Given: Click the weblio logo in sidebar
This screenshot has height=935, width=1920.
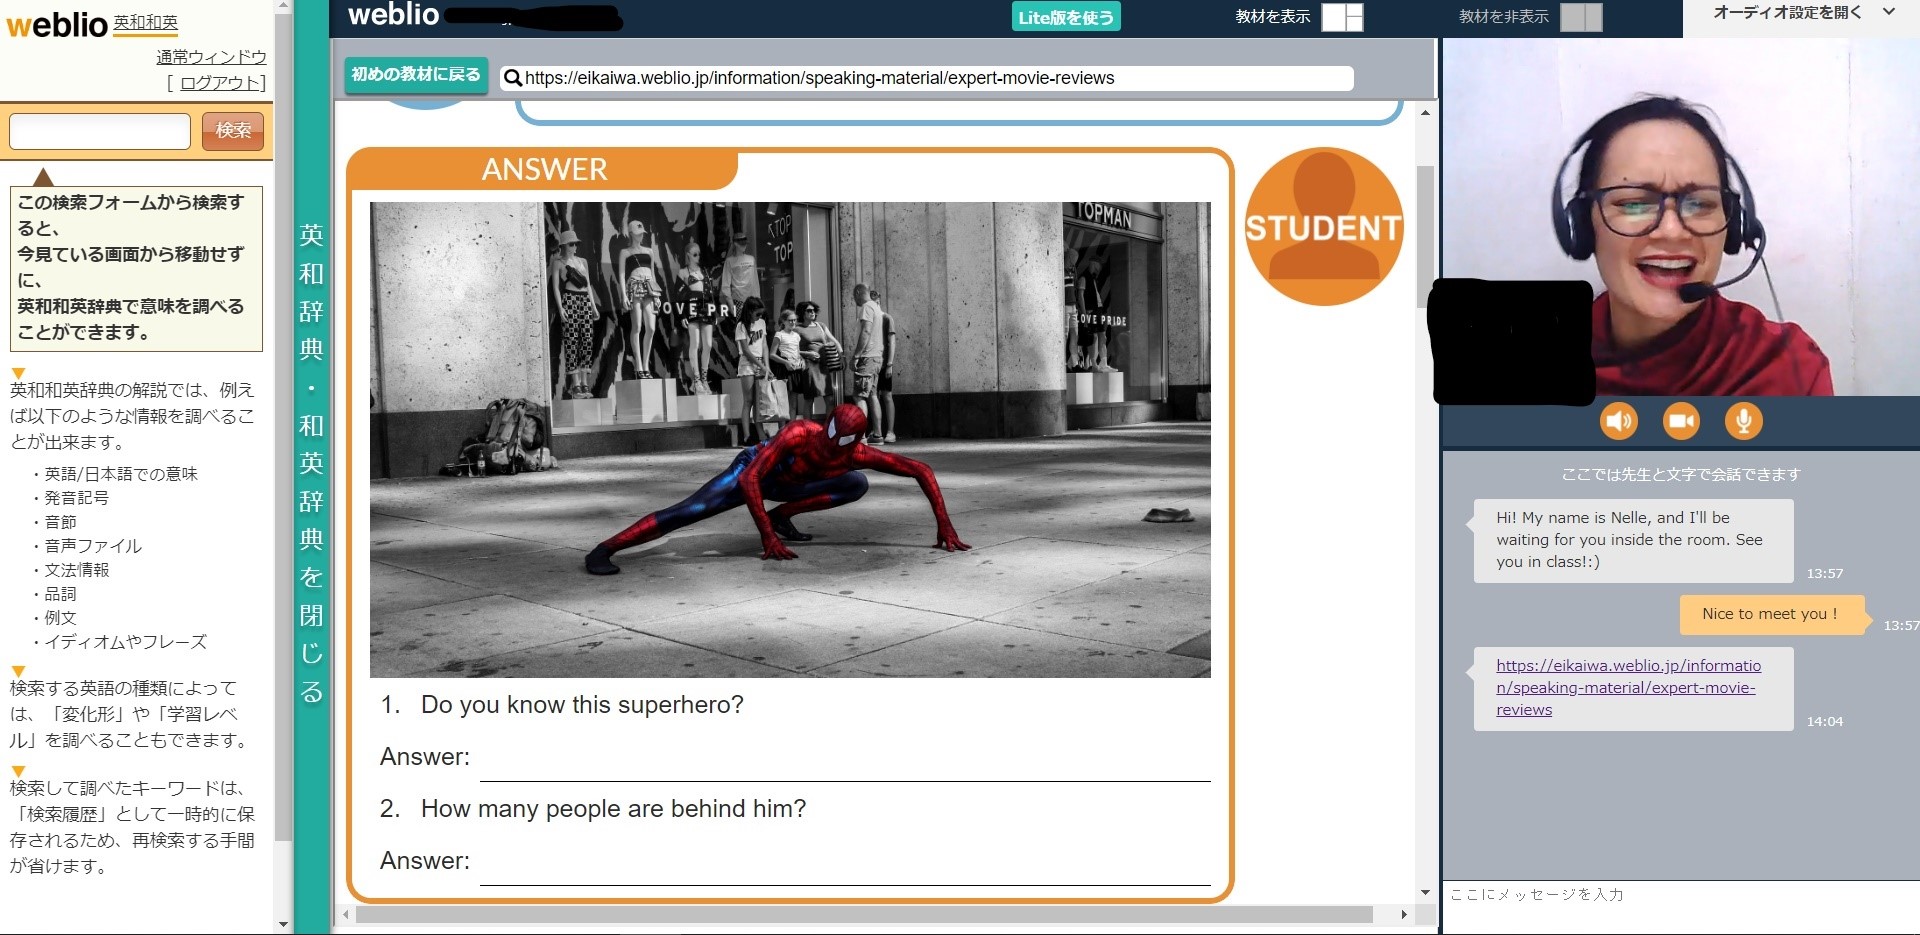Looking at the screenshot, I should (57, 24).
